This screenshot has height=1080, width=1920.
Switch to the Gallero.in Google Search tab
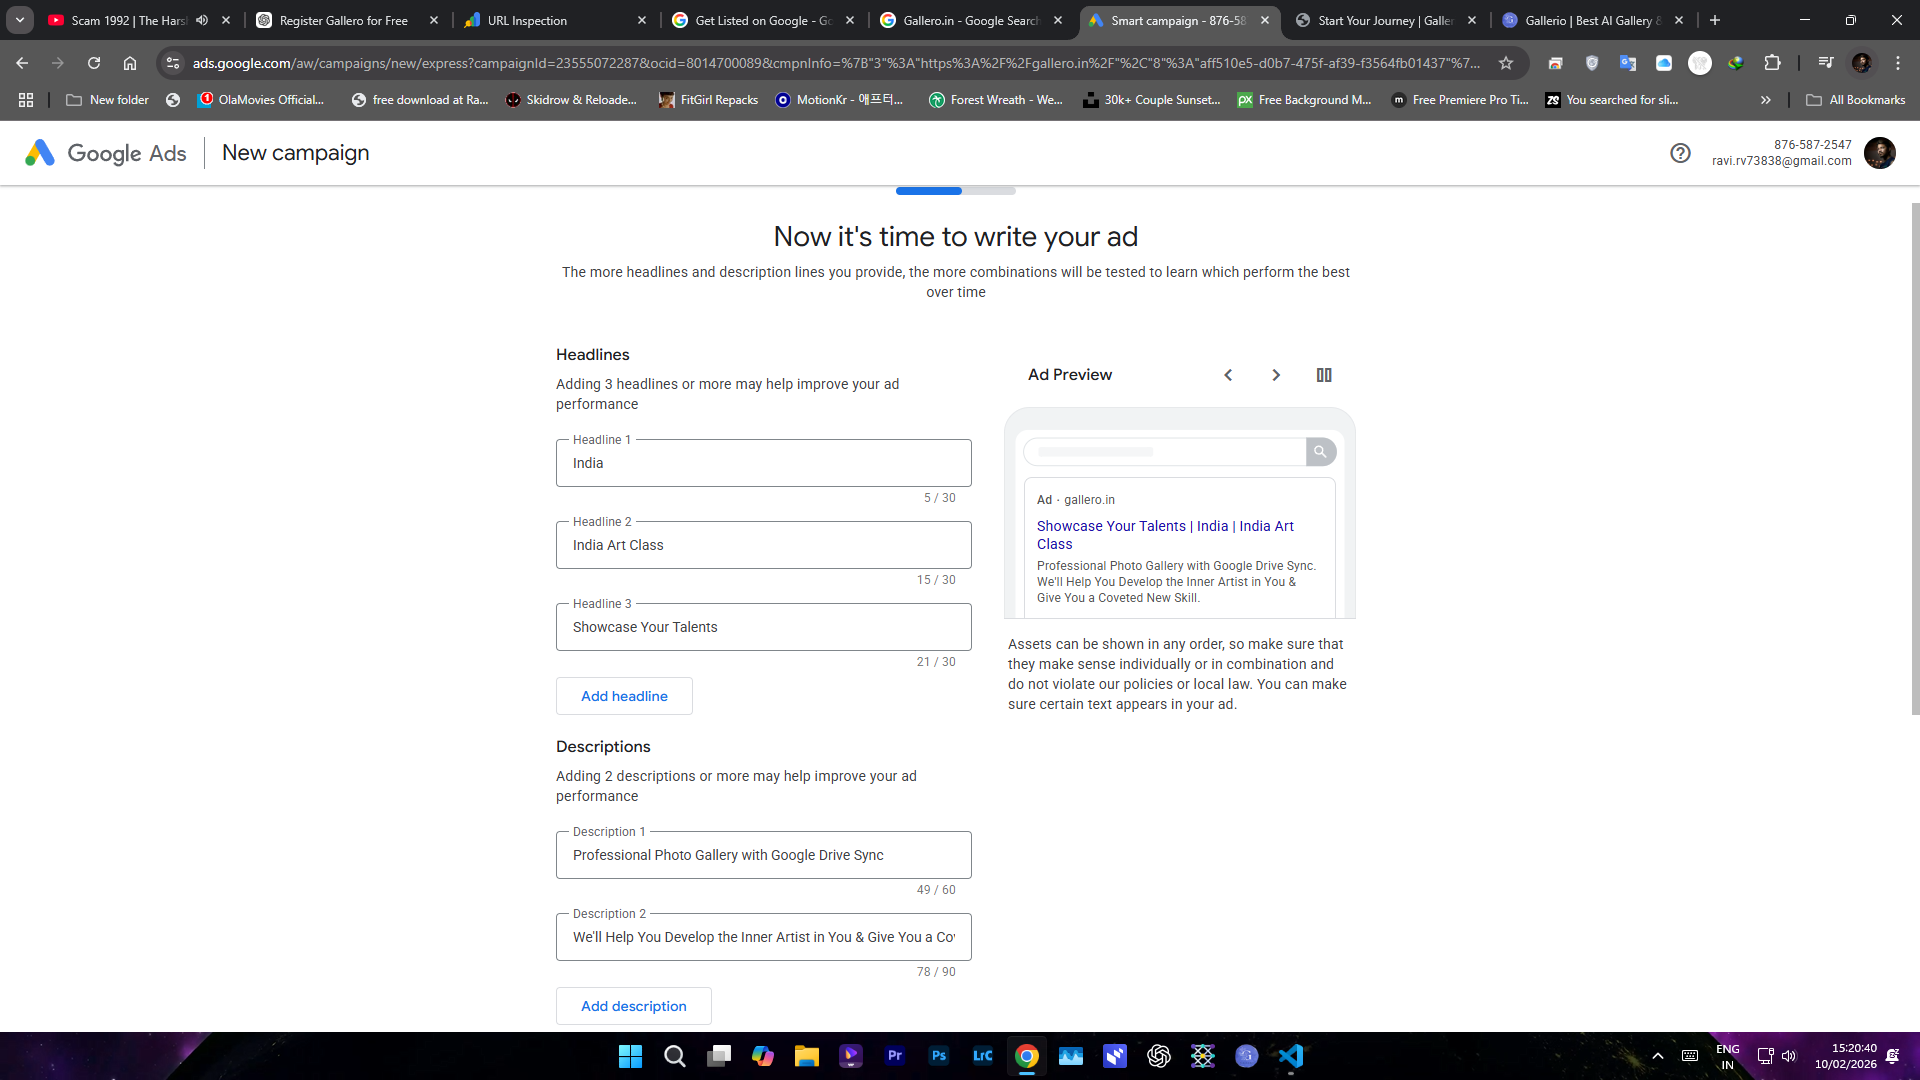click(x=965, y=20)
